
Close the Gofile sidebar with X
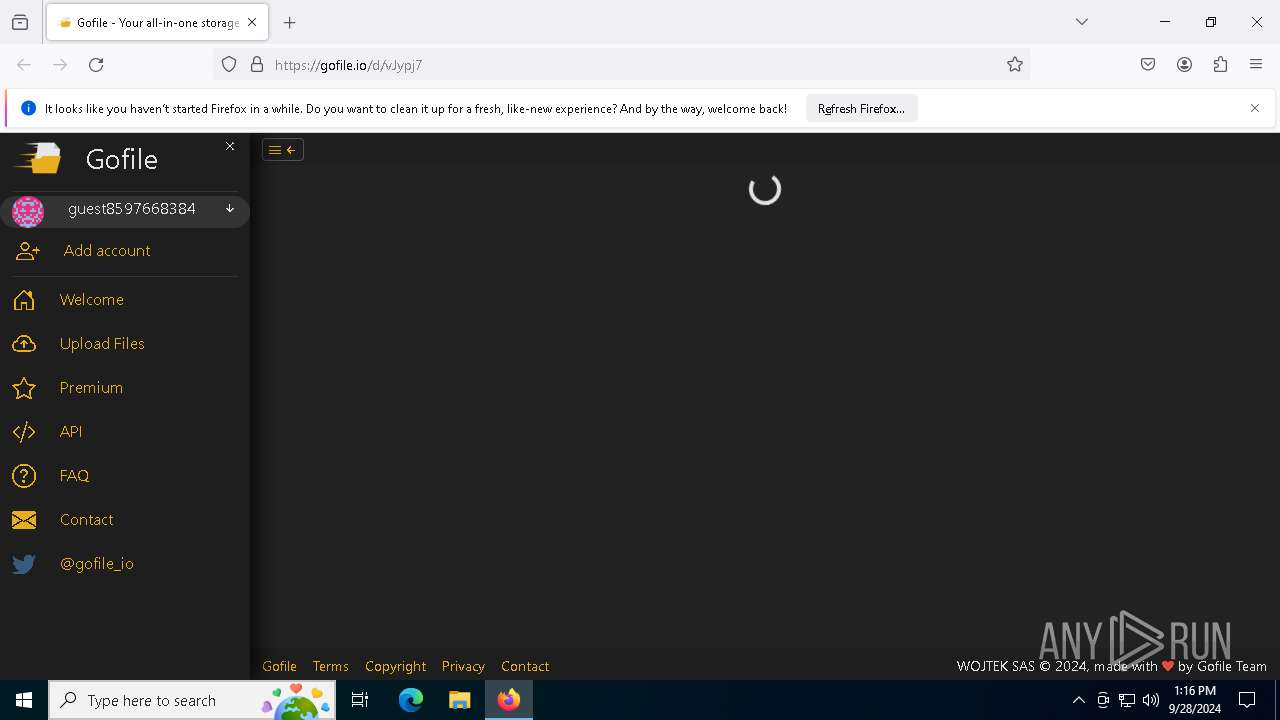point(230,146)
